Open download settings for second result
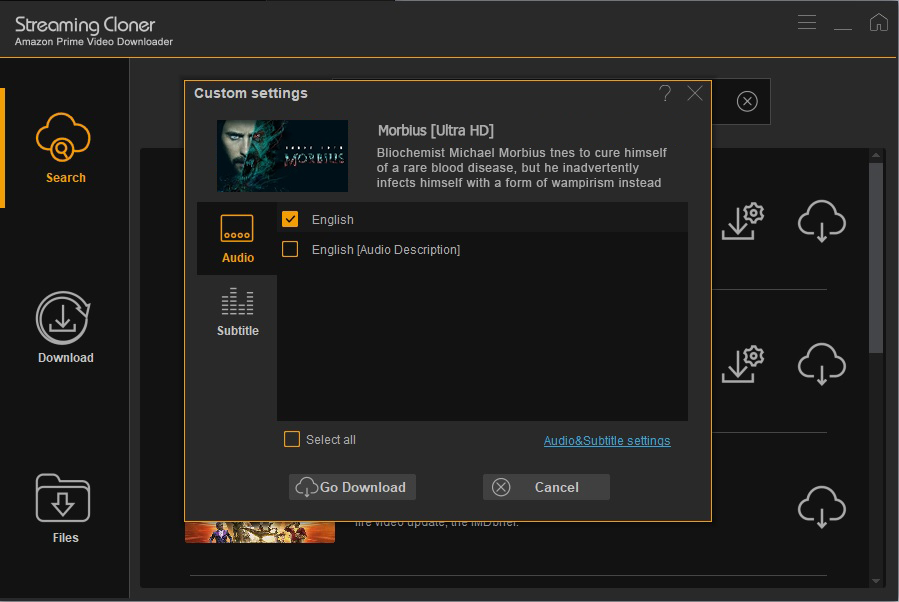Viewport: 899px width, 602px height. [743, 364]
